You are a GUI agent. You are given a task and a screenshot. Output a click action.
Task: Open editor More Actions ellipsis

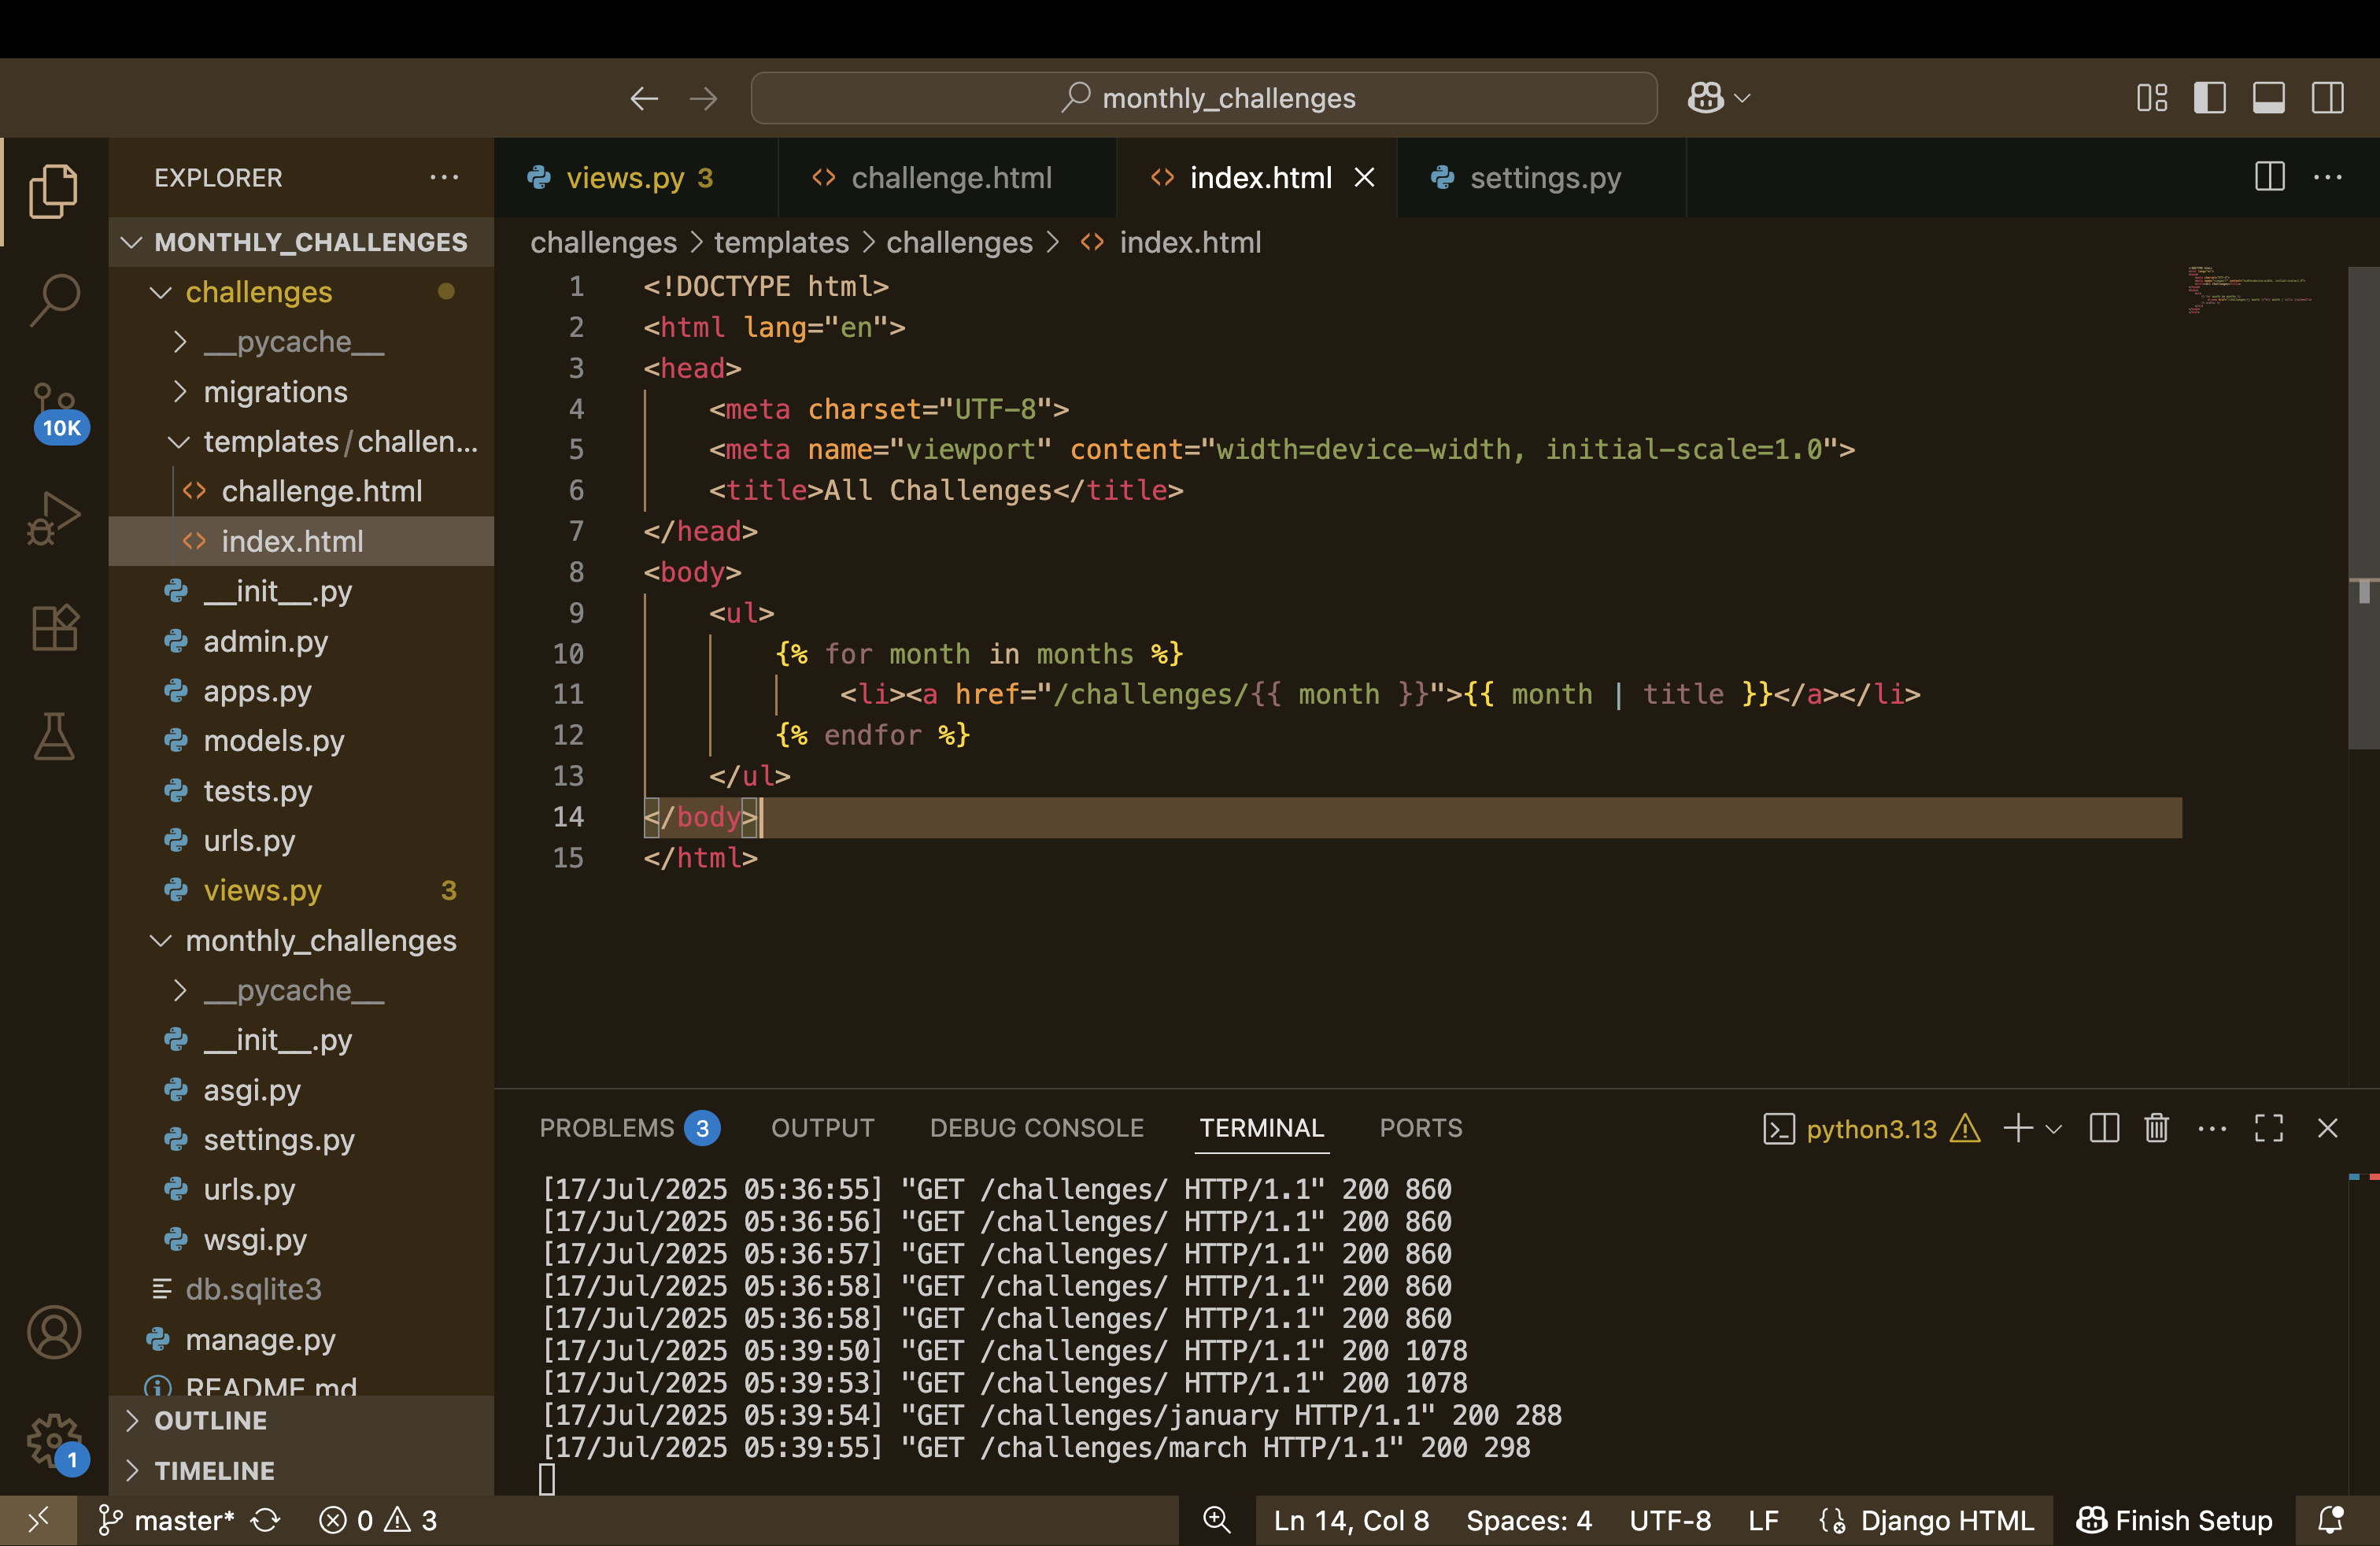(x=2328, y=177)
